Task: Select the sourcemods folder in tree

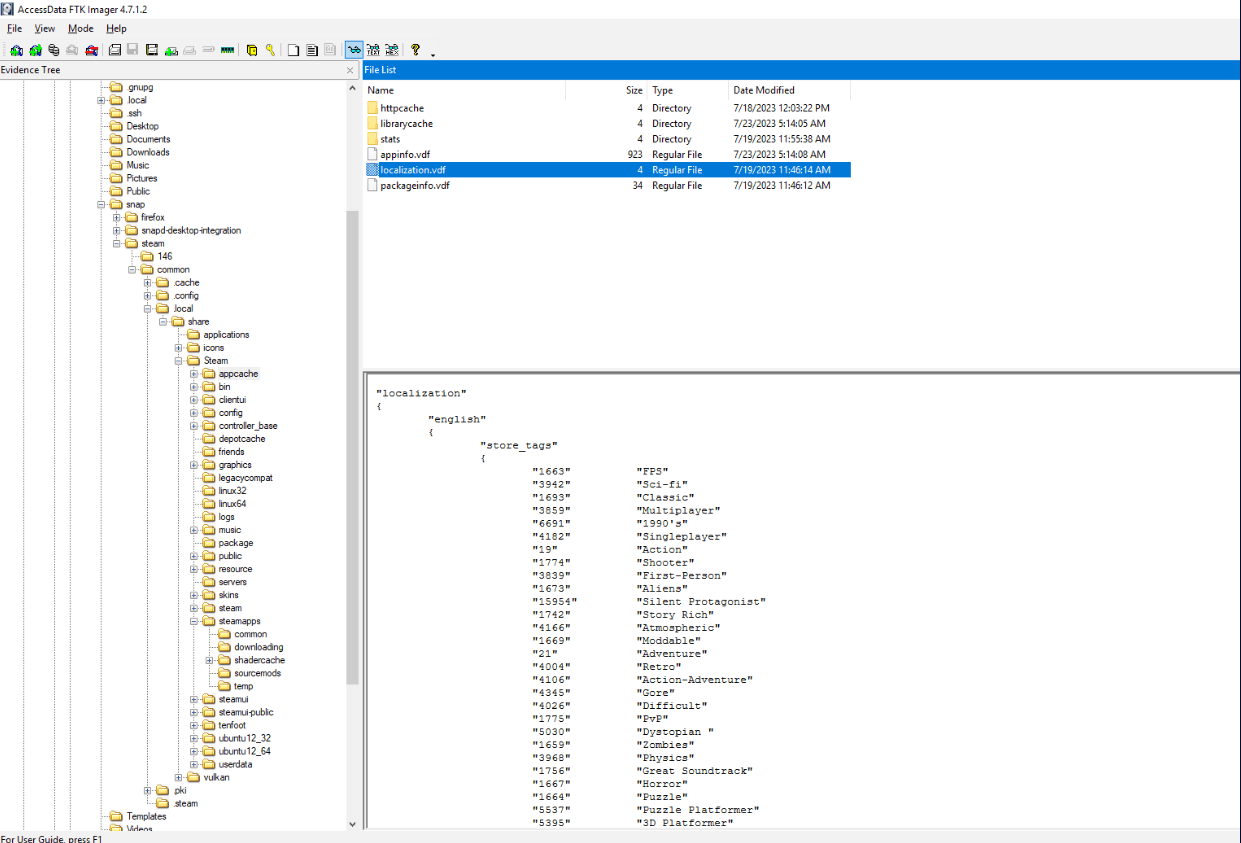Action: click(x=257, y=672)
